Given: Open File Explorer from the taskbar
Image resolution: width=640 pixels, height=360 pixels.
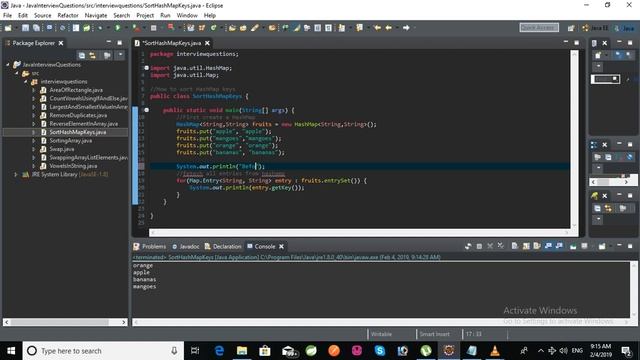Looking at the screenshot, I should (242, 351).
